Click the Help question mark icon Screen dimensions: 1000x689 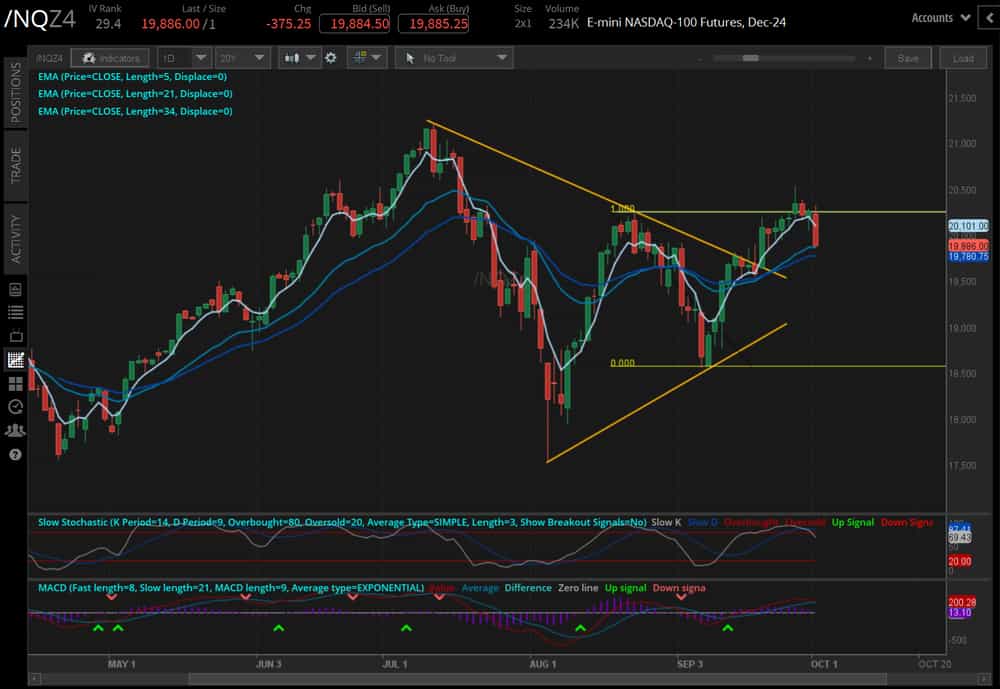[x=15, y=455]
